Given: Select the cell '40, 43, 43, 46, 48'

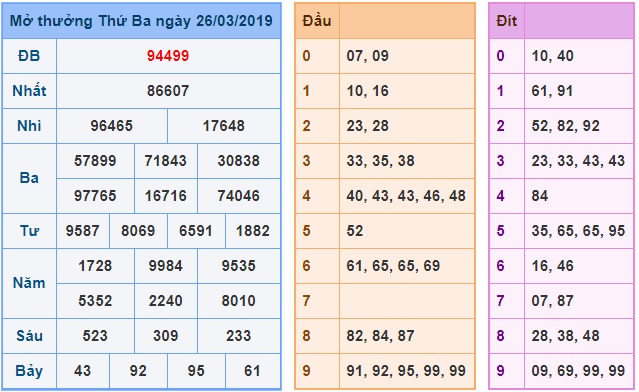Looking at the screenshot, I should click(x=407, y=196).
